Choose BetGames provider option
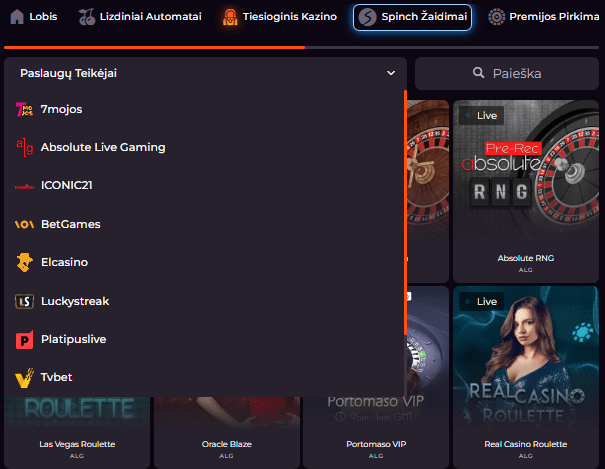 click(204, 224)
